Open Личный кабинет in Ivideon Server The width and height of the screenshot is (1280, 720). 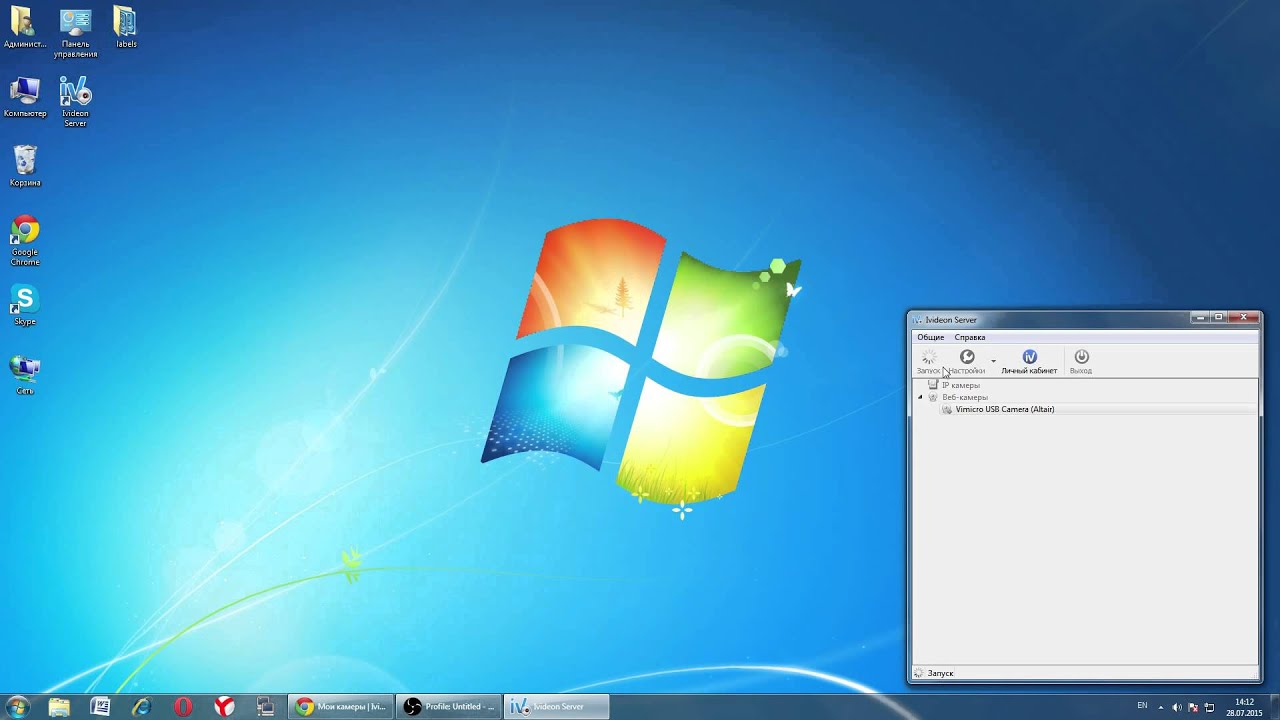click(x=1029, y=361)
